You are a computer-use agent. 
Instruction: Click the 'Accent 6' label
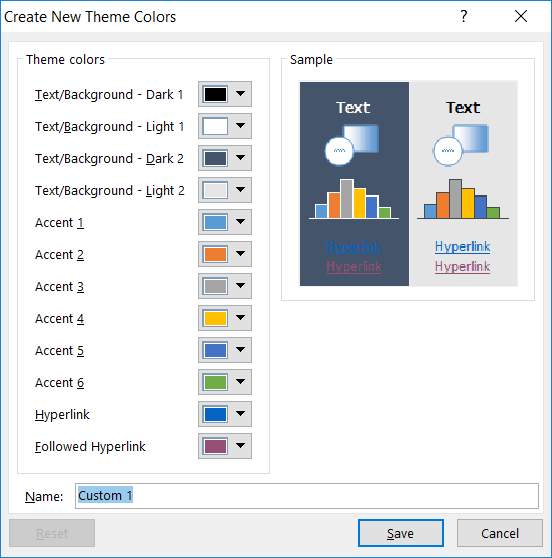[59, 383]
